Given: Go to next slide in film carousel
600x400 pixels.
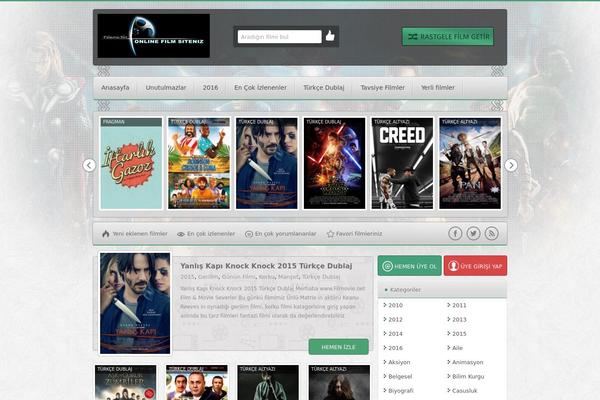Looking at the screenshot, I should point(511,165).
